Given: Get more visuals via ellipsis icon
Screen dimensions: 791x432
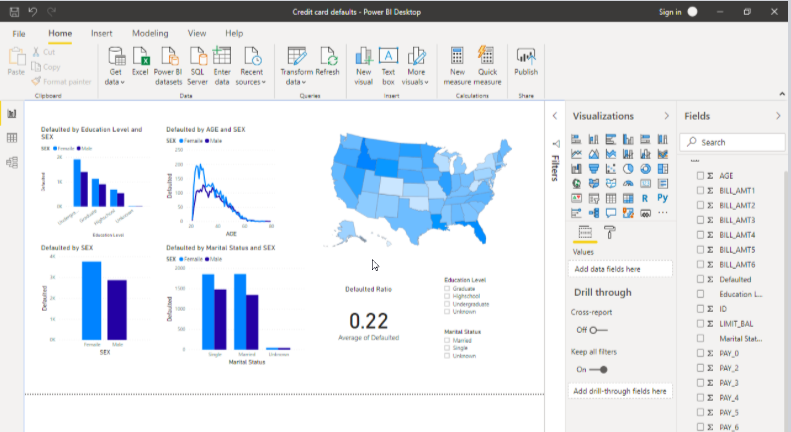Looking at the screenshot, I should tap(662, 213).
